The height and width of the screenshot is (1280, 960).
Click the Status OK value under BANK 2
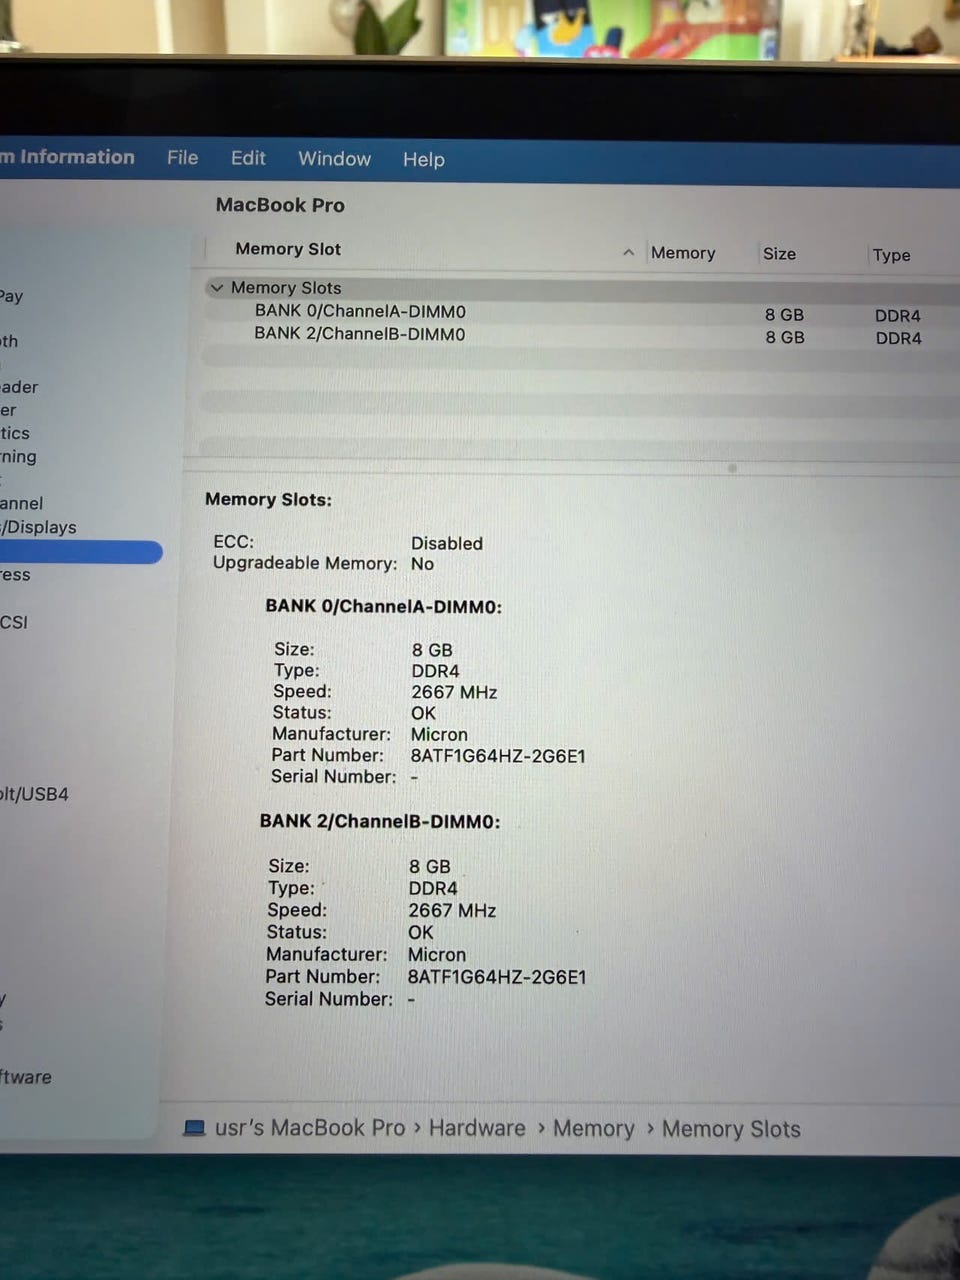(420, 932)
